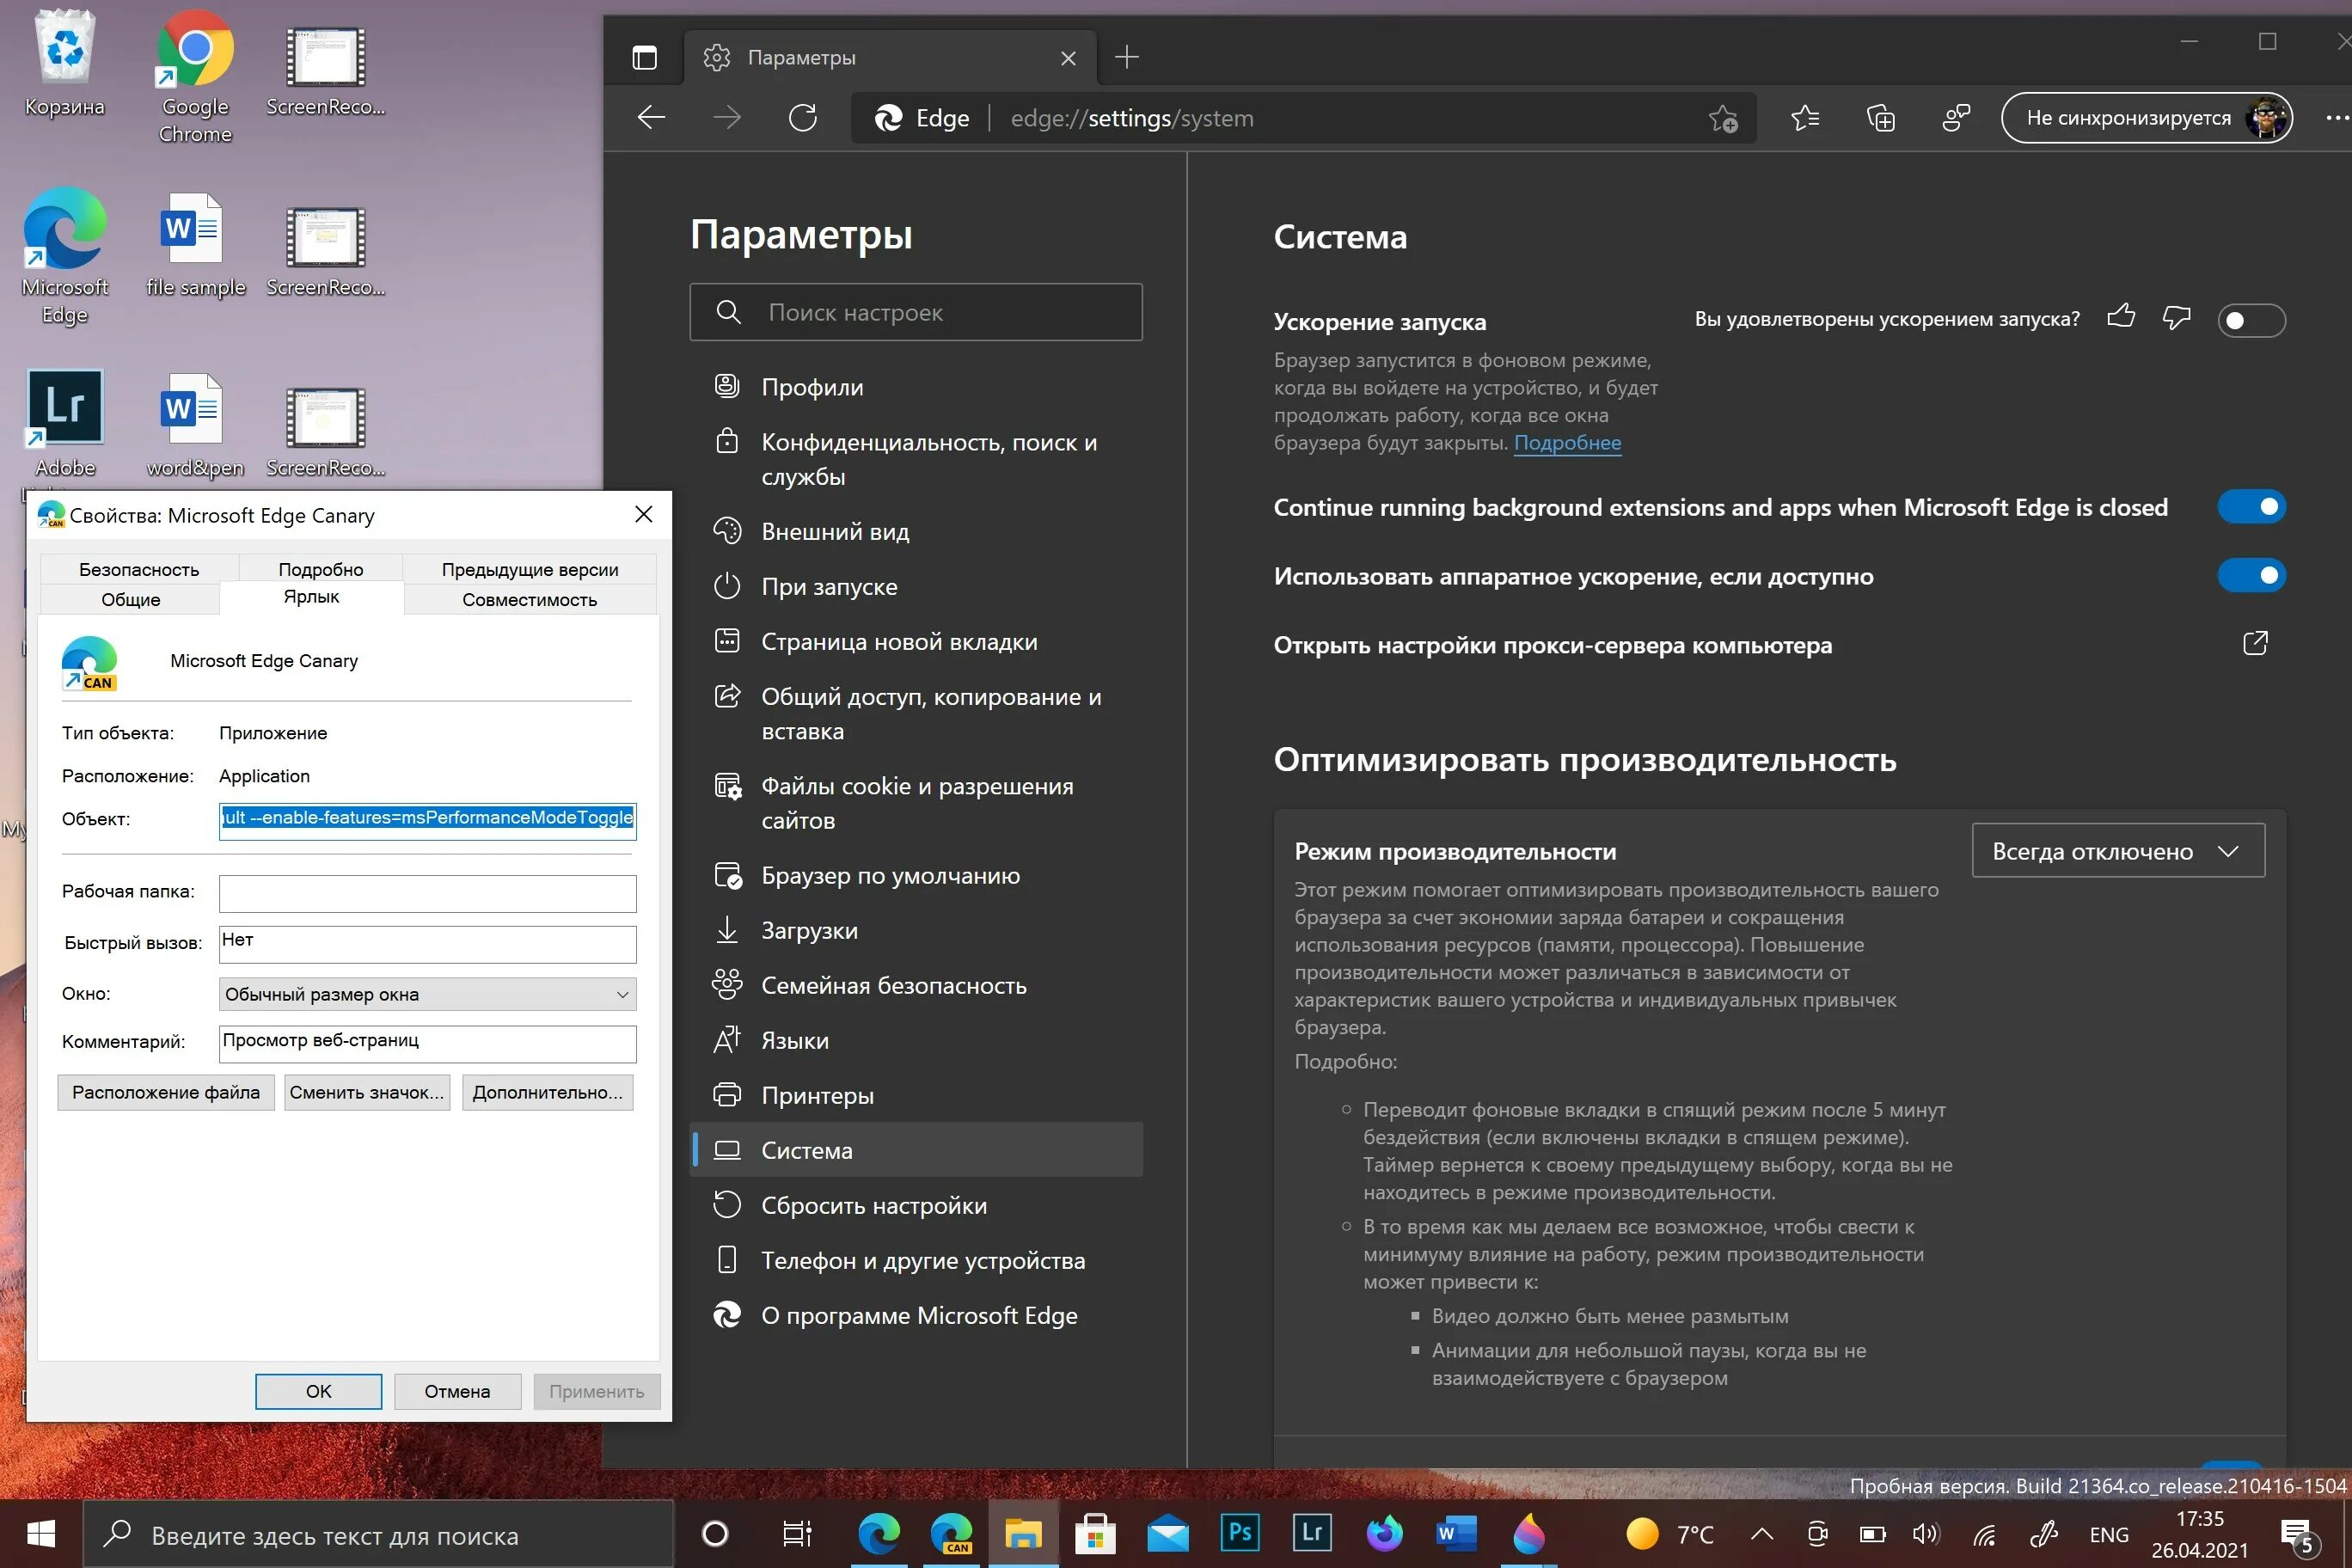Open 'Профили' settings section
Viewport: 2352px width, 1568px height.
pos(916,387)
